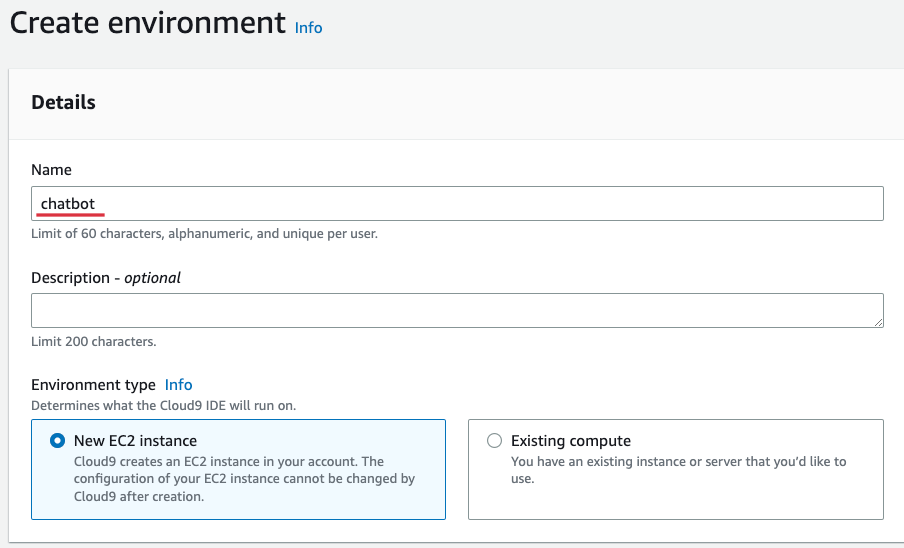The height and width of the screenshot is (548, 904).
Task: Click the Limit 200 characters hint text
Action: click(x=94, y=341)
